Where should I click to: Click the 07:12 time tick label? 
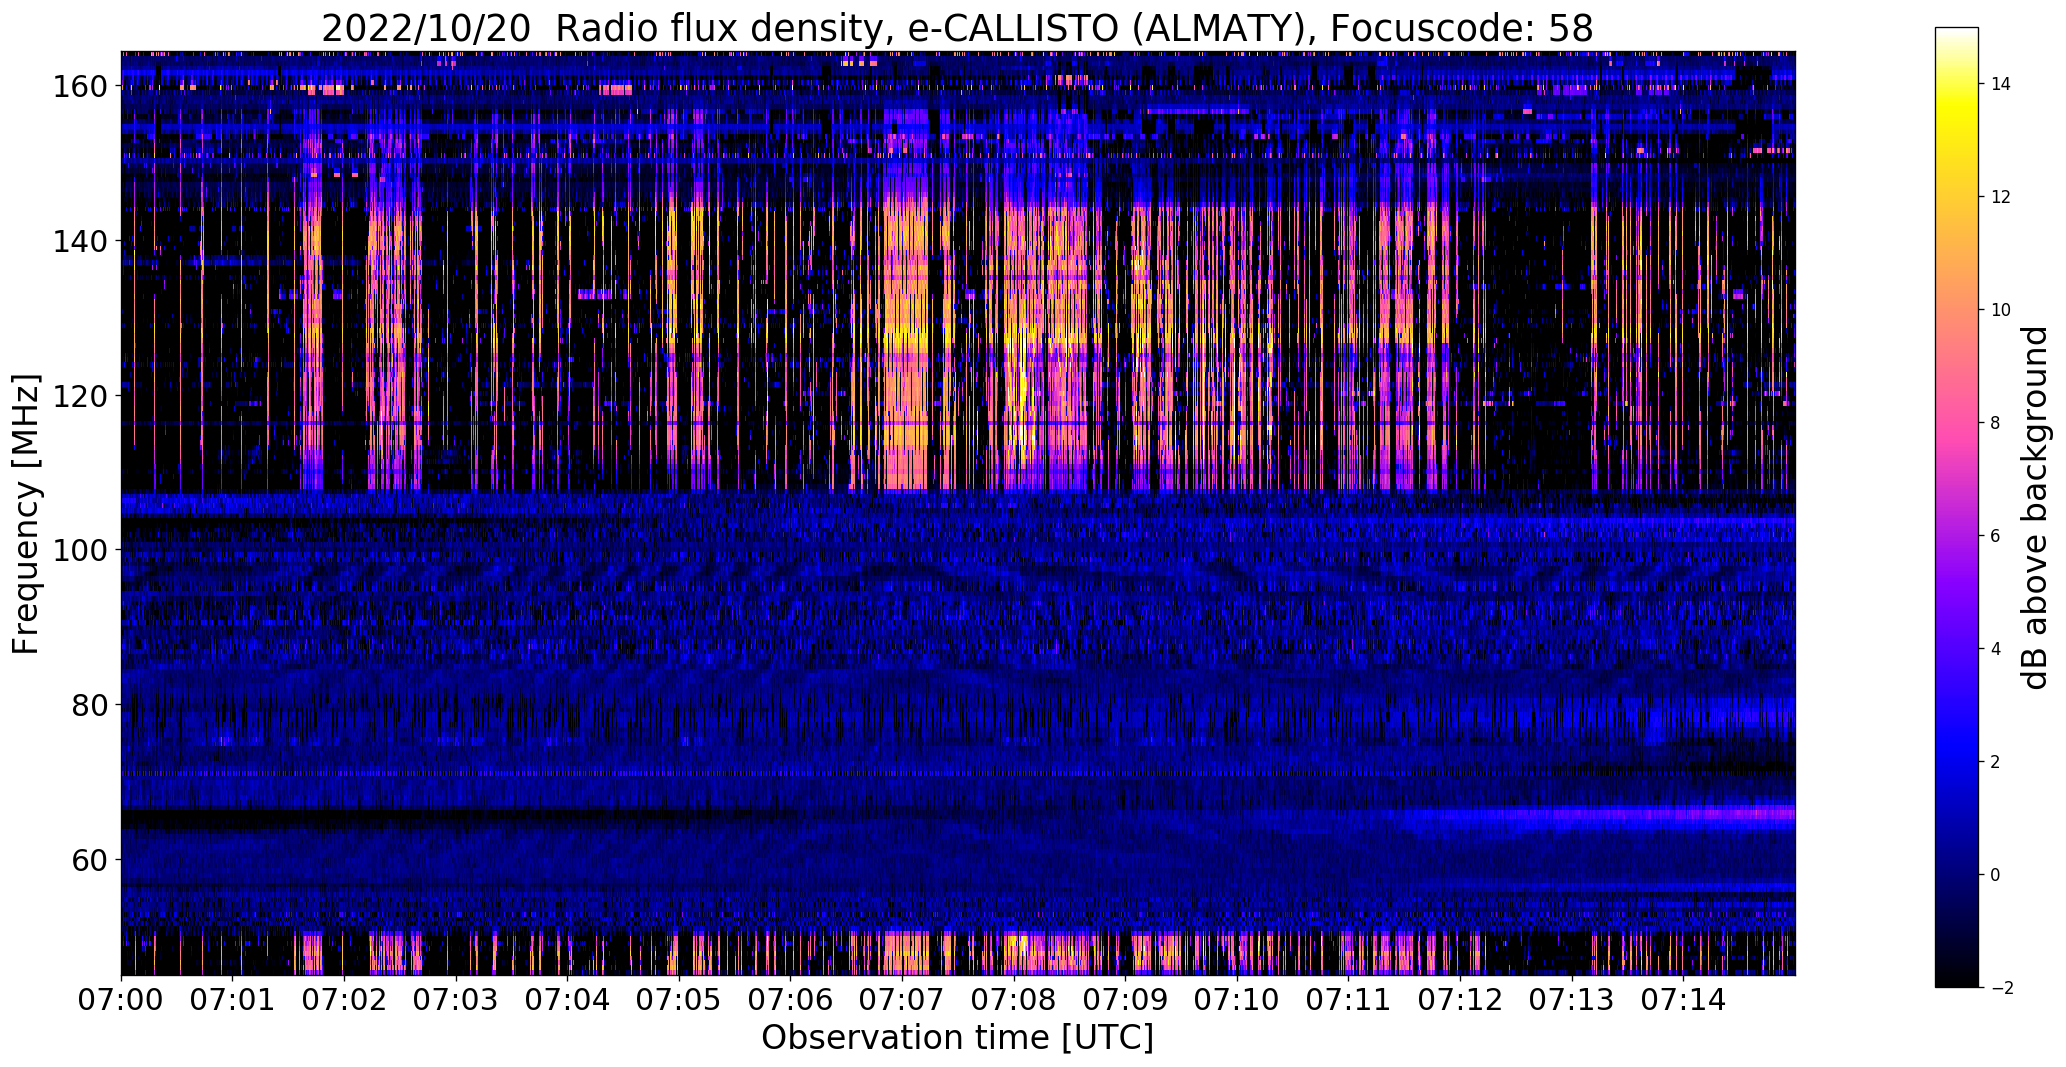click(1460, 1000)
